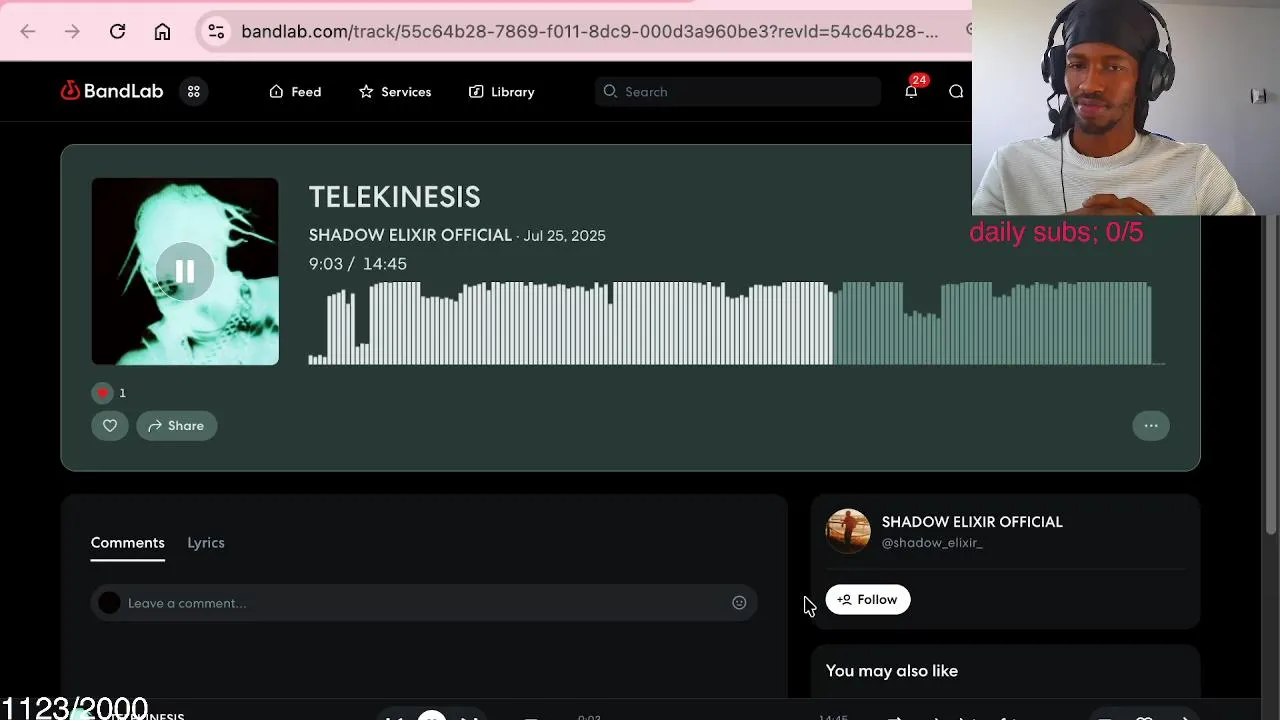Pause the TELEKINESIS track on the cover art
This screenshot has width=1280, height=720.
pyautogui.click(x=185, y=271)
